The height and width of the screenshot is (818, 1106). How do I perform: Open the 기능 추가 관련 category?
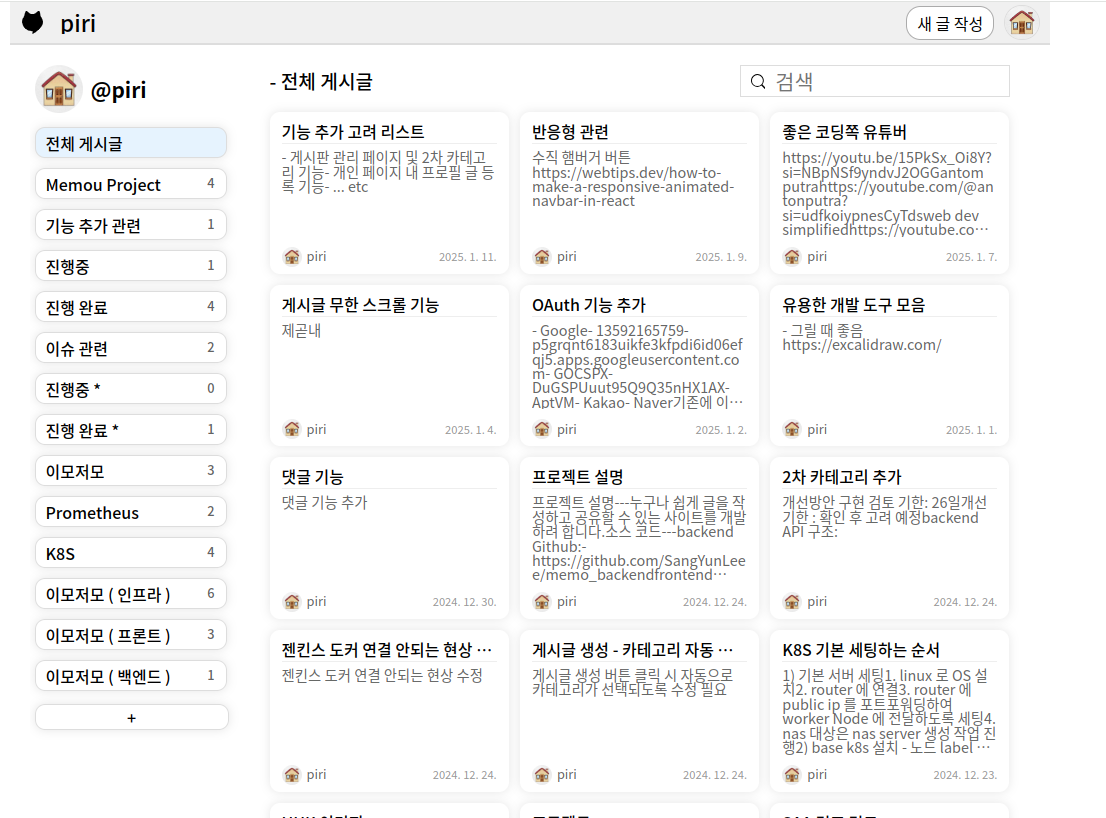pos(130,225)
